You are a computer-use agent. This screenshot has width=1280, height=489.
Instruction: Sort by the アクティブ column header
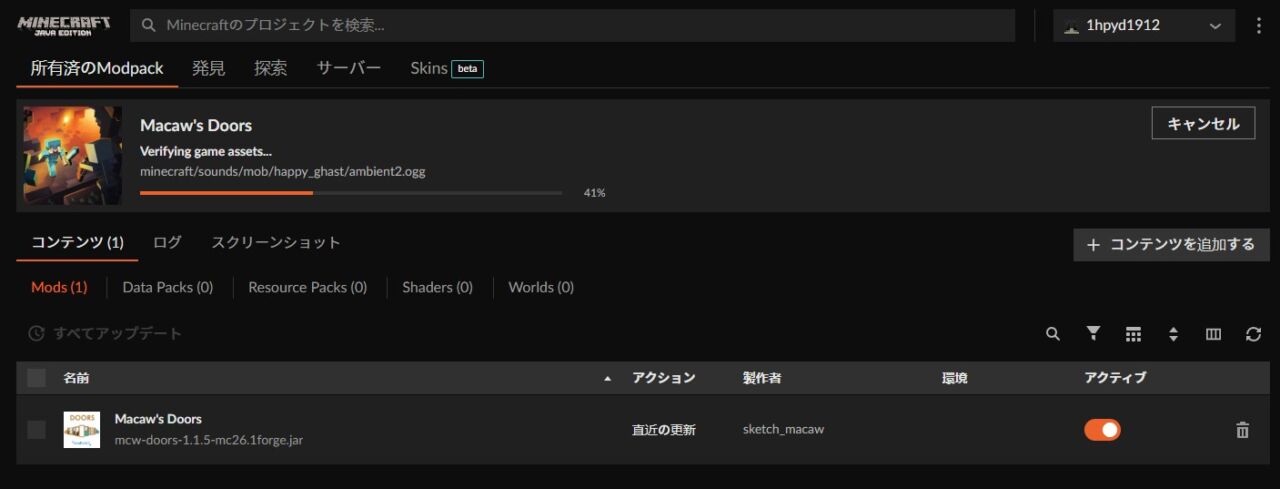click(x=1115, y=378)
